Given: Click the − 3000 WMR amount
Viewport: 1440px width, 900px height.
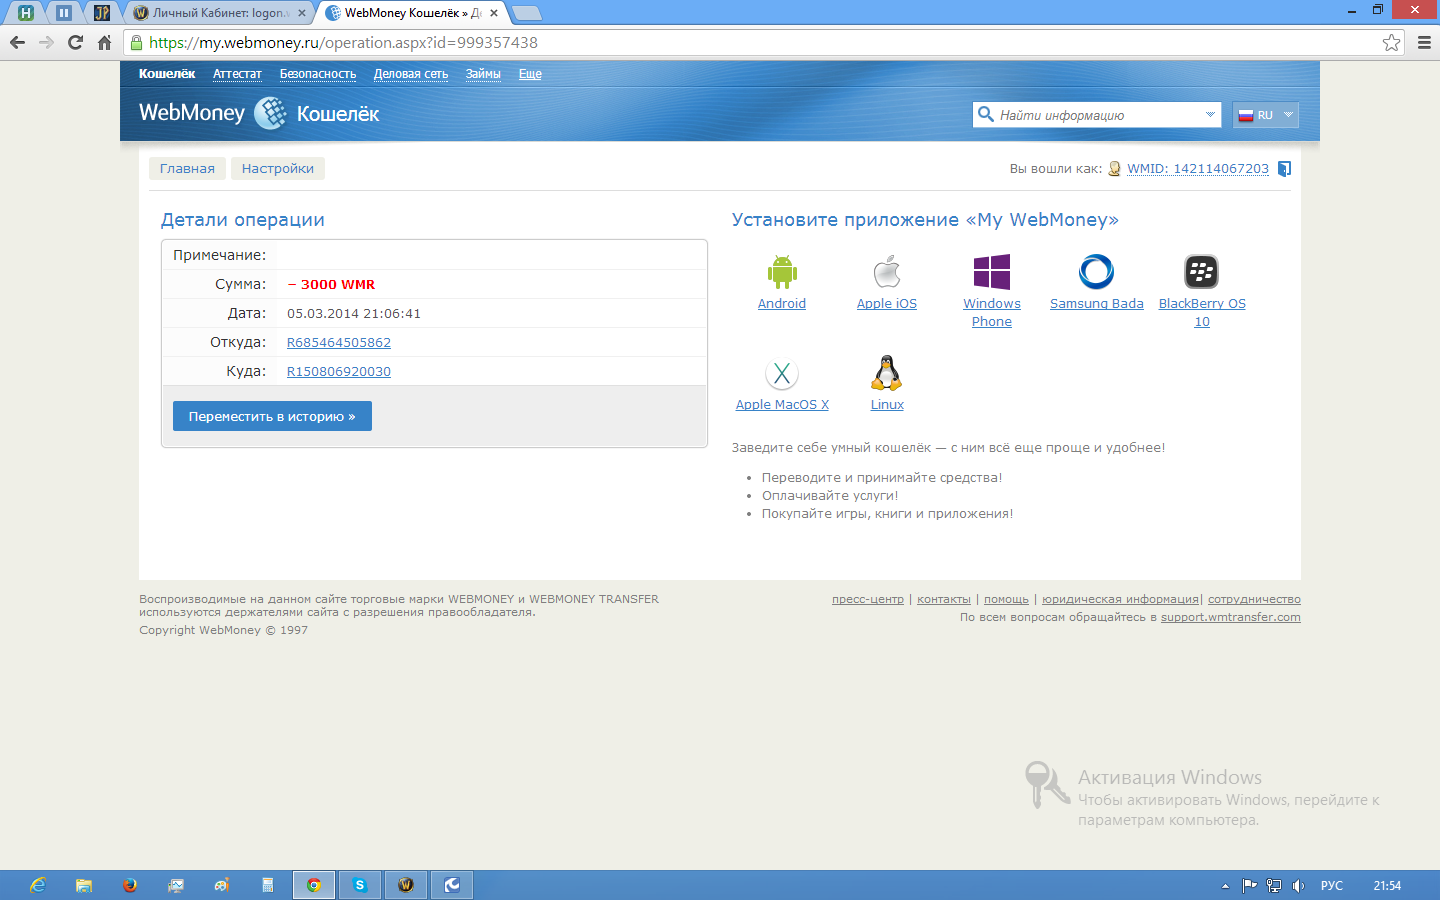Looking at the screenshot, I should (x=331, y=284).
